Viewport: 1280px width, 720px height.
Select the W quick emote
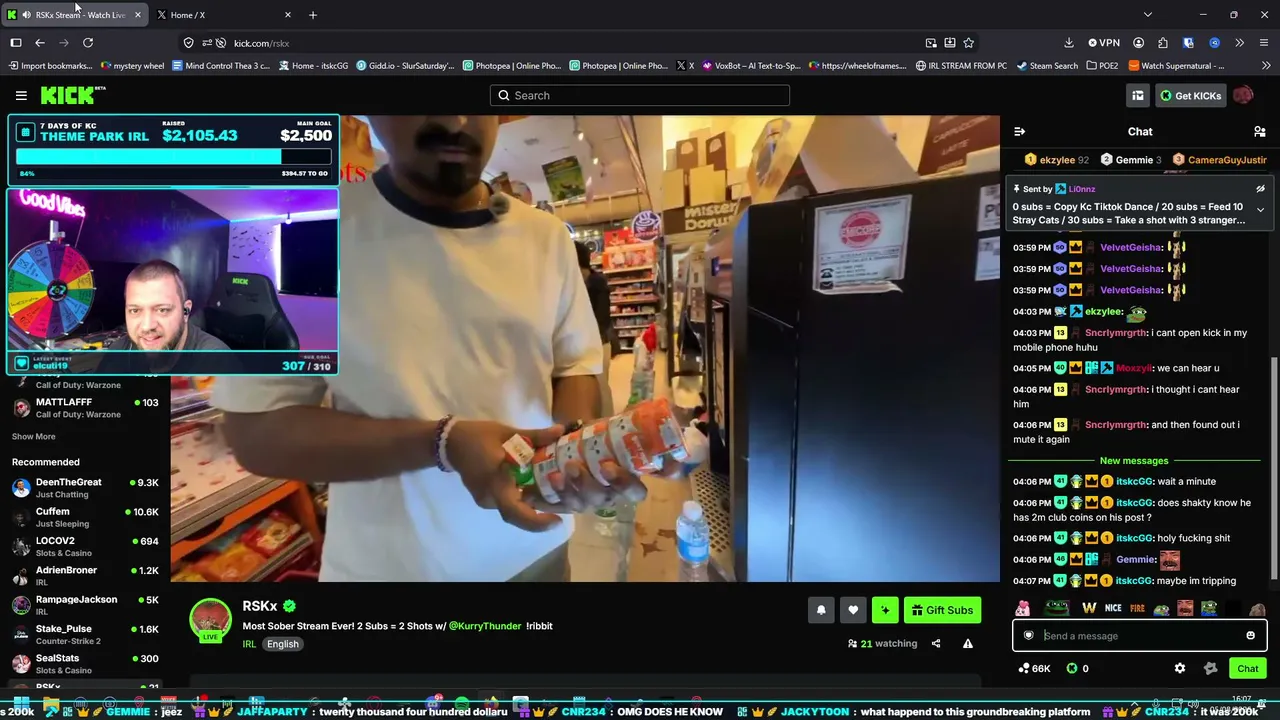[1089, 608]
